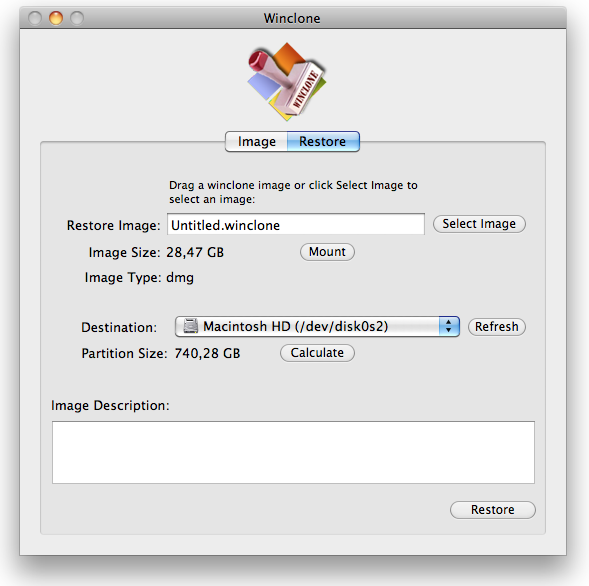Click the Image Description label
This screenshot has height=586, width=589.
(x=110, y=406)
